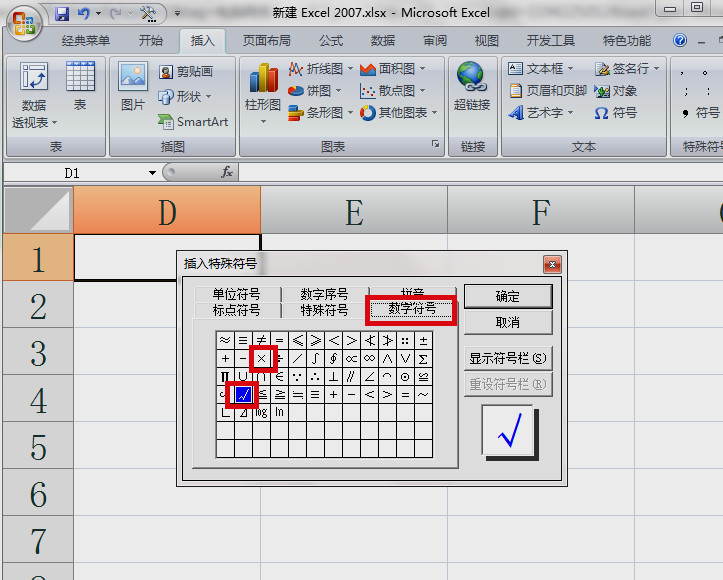Select the not-equal ≠ symbol
This screenshot has height=580, width=723.
[261, 340]
